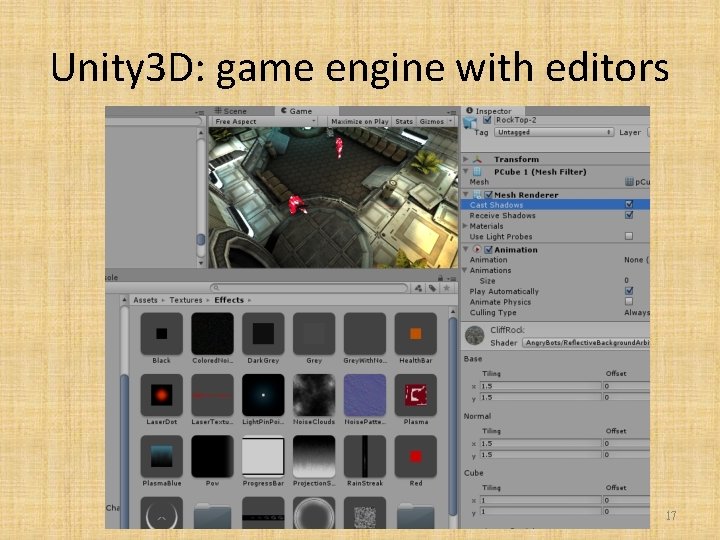This screenshot has width=720, height=540.
Task: Collapse the Animation component
Action: [466, 249]
